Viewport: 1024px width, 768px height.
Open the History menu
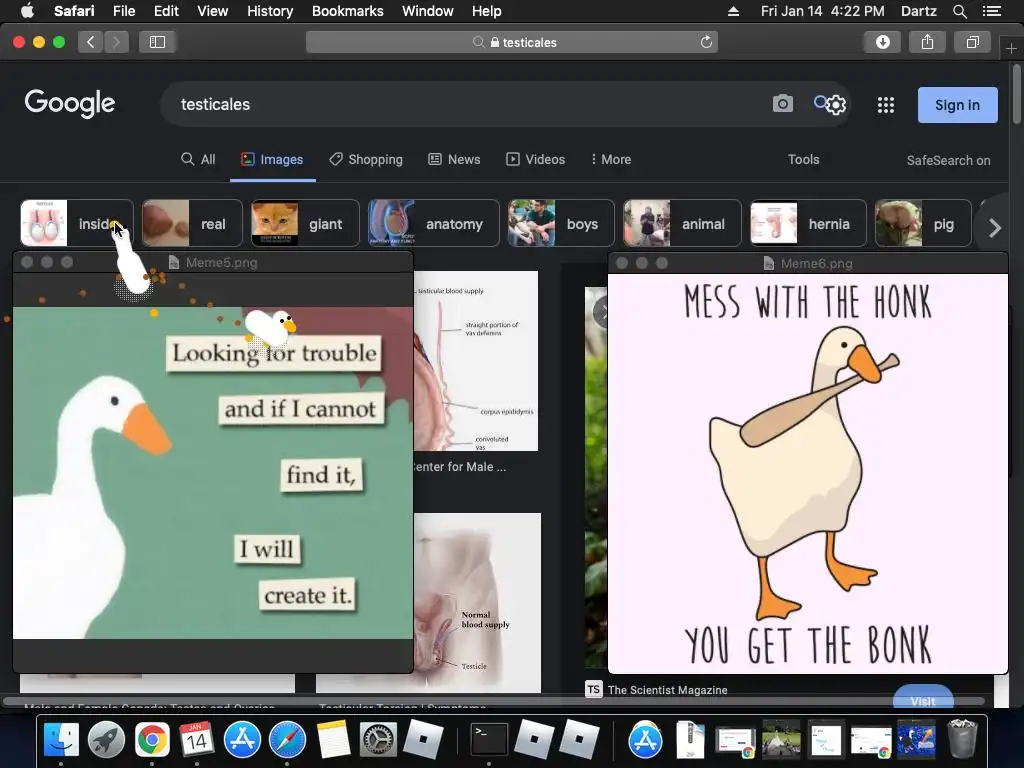(x=270, y=11)
